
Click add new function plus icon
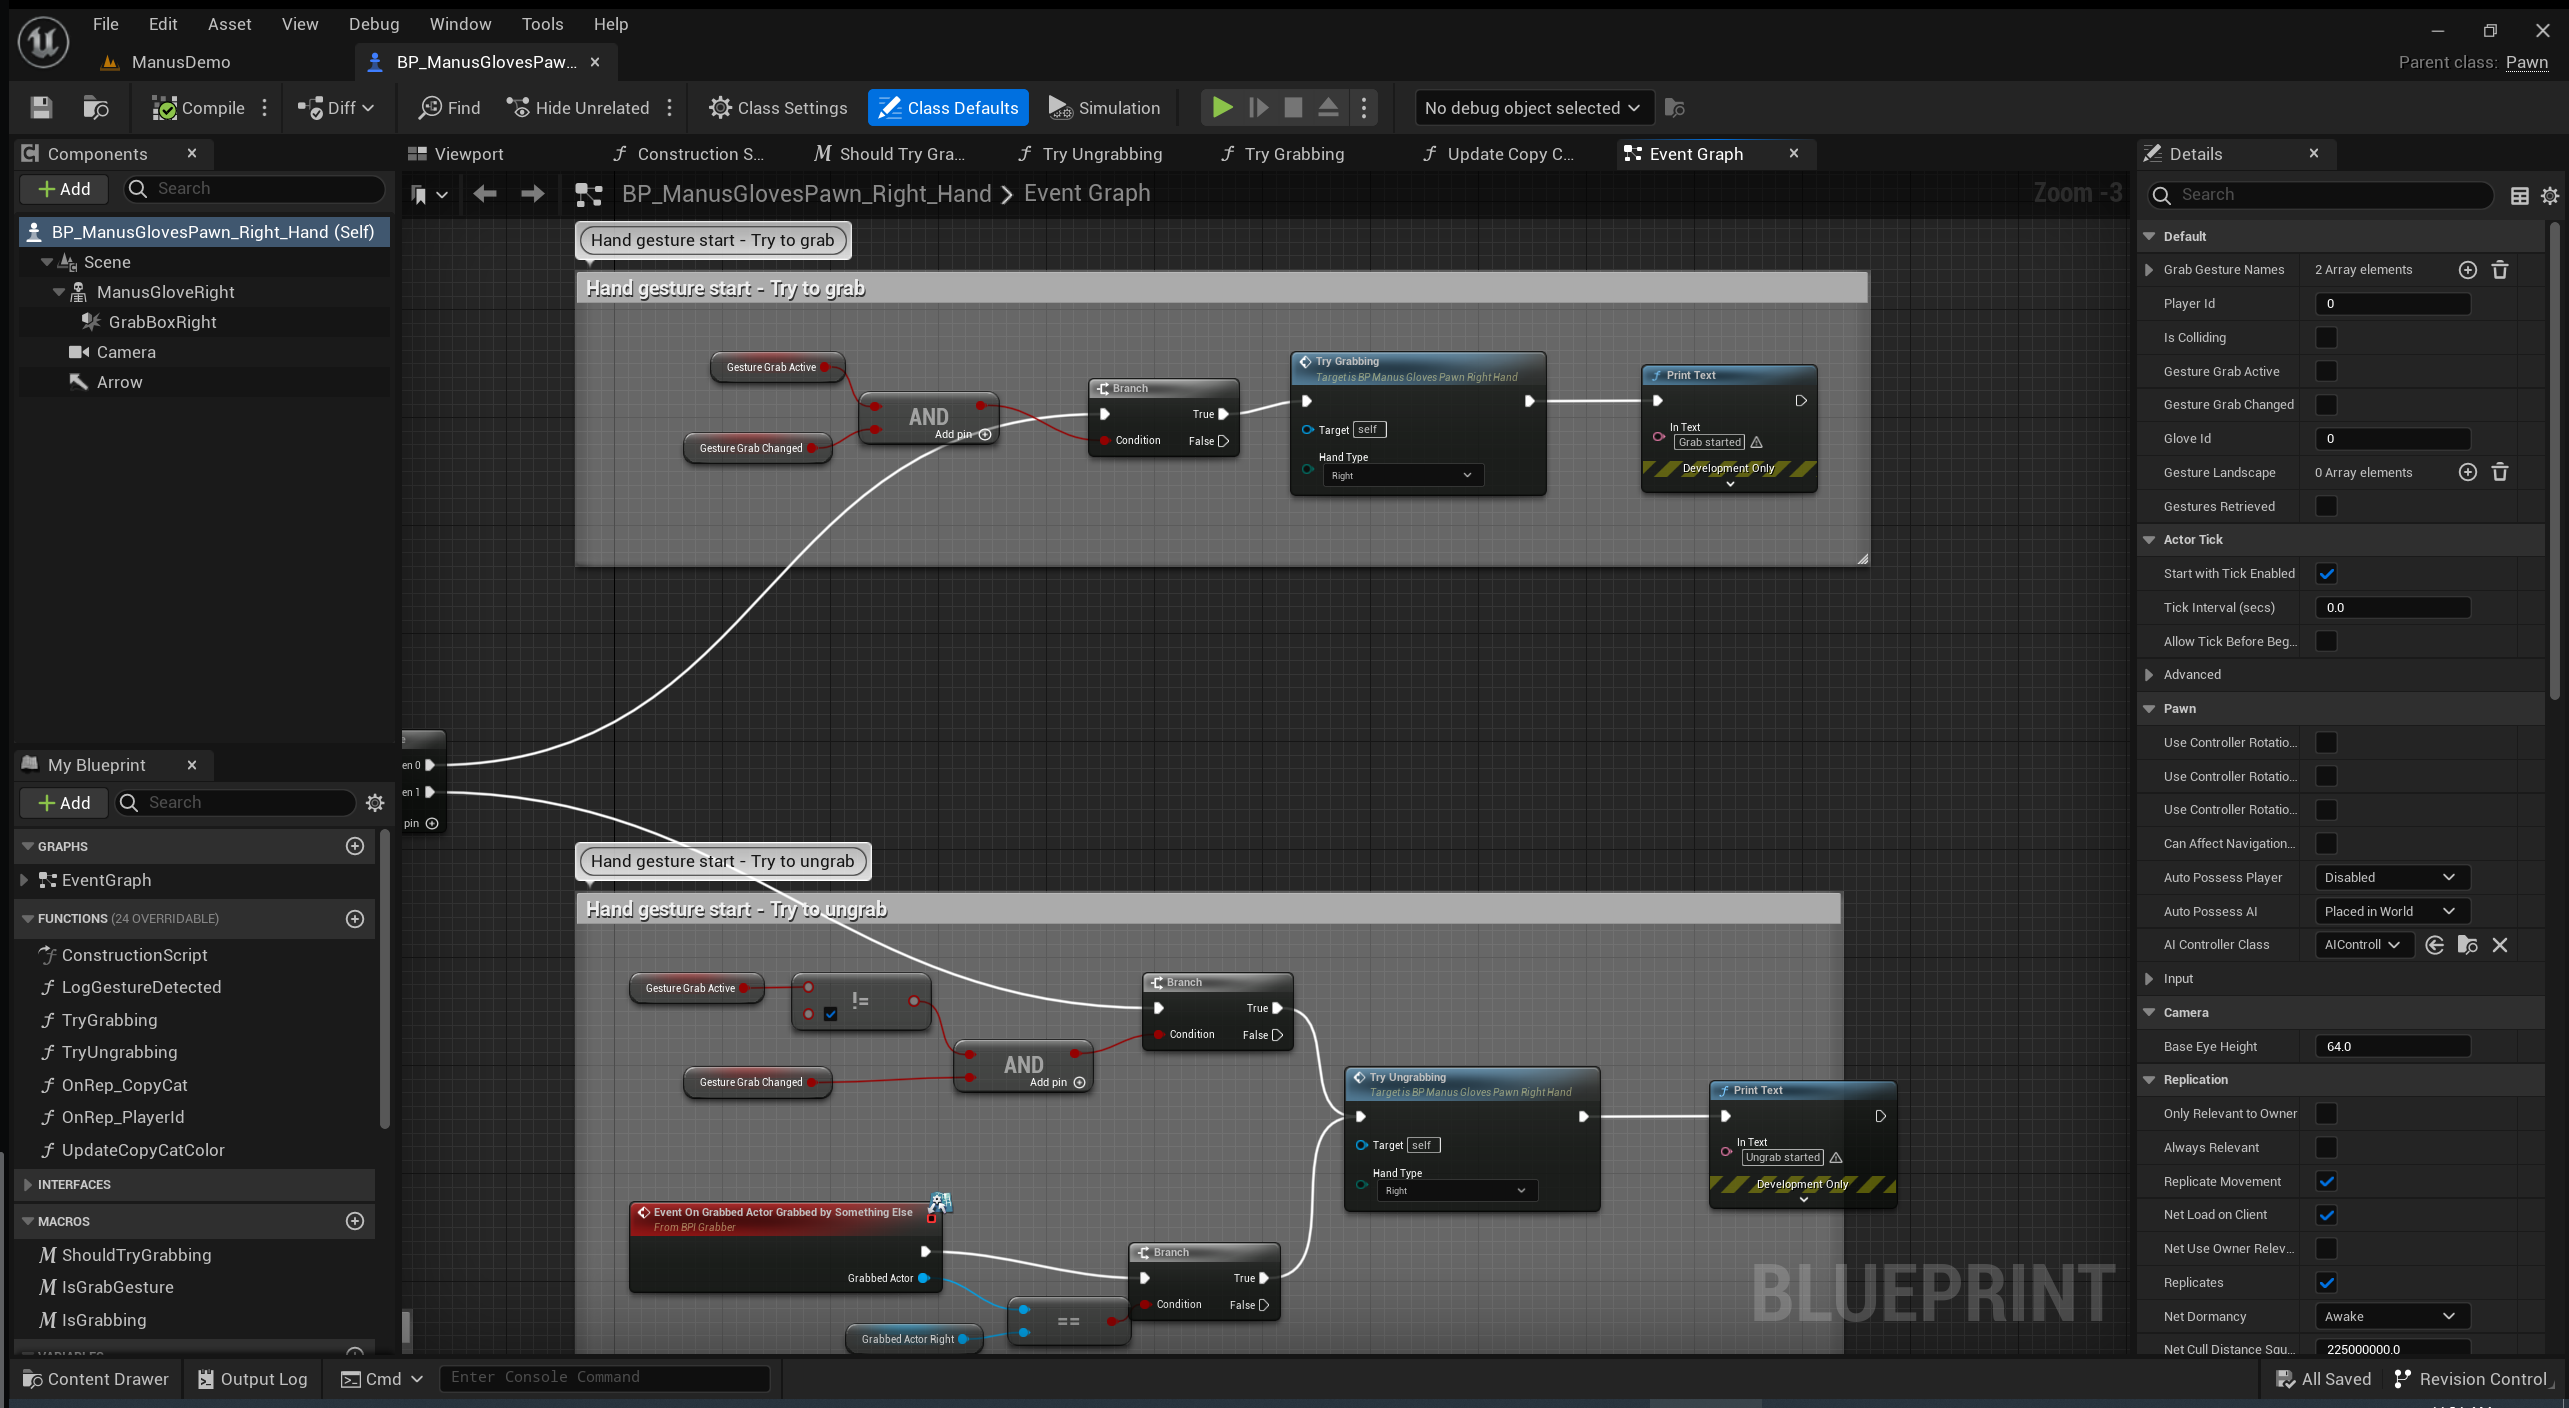click(x=354, y=918)
